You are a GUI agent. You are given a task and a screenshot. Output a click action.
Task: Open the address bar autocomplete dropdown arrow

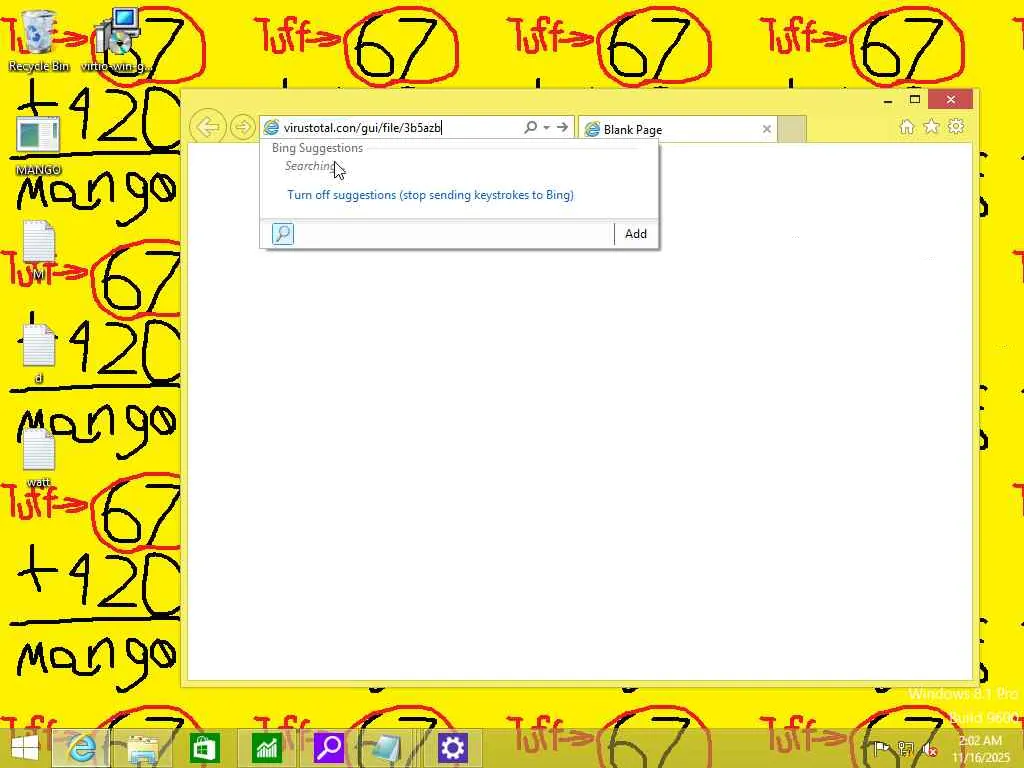point(547,127)
